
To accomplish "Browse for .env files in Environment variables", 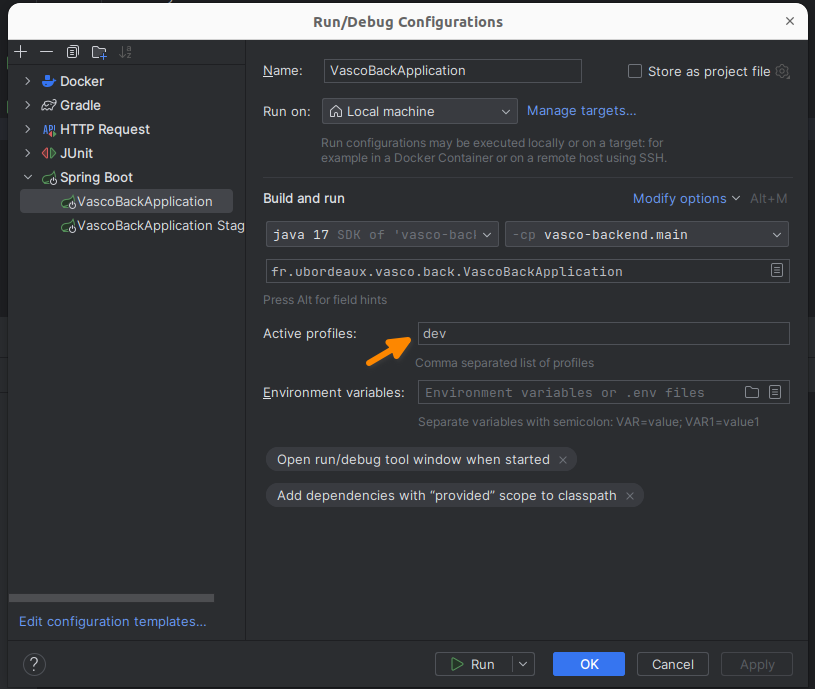I will 751,392.
